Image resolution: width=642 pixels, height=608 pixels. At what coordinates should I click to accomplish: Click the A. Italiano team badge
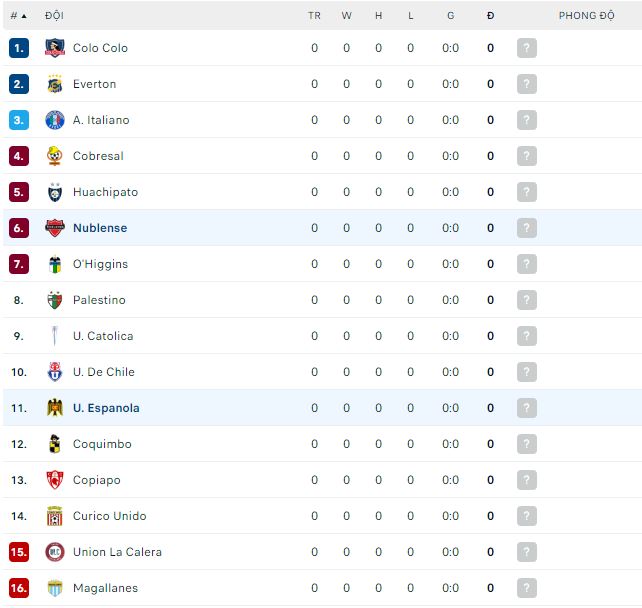(x=55, y=120)
